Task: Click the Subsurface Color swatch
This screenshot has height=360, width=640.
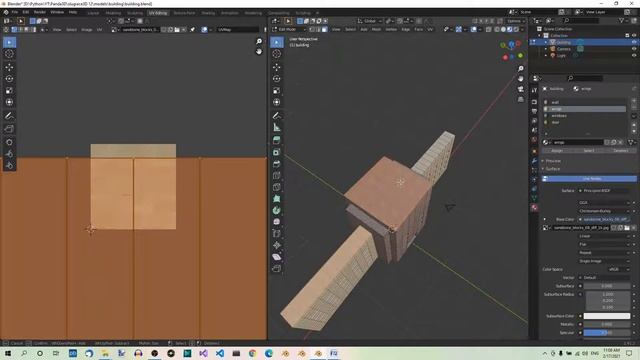Action: tap(607, 316)
